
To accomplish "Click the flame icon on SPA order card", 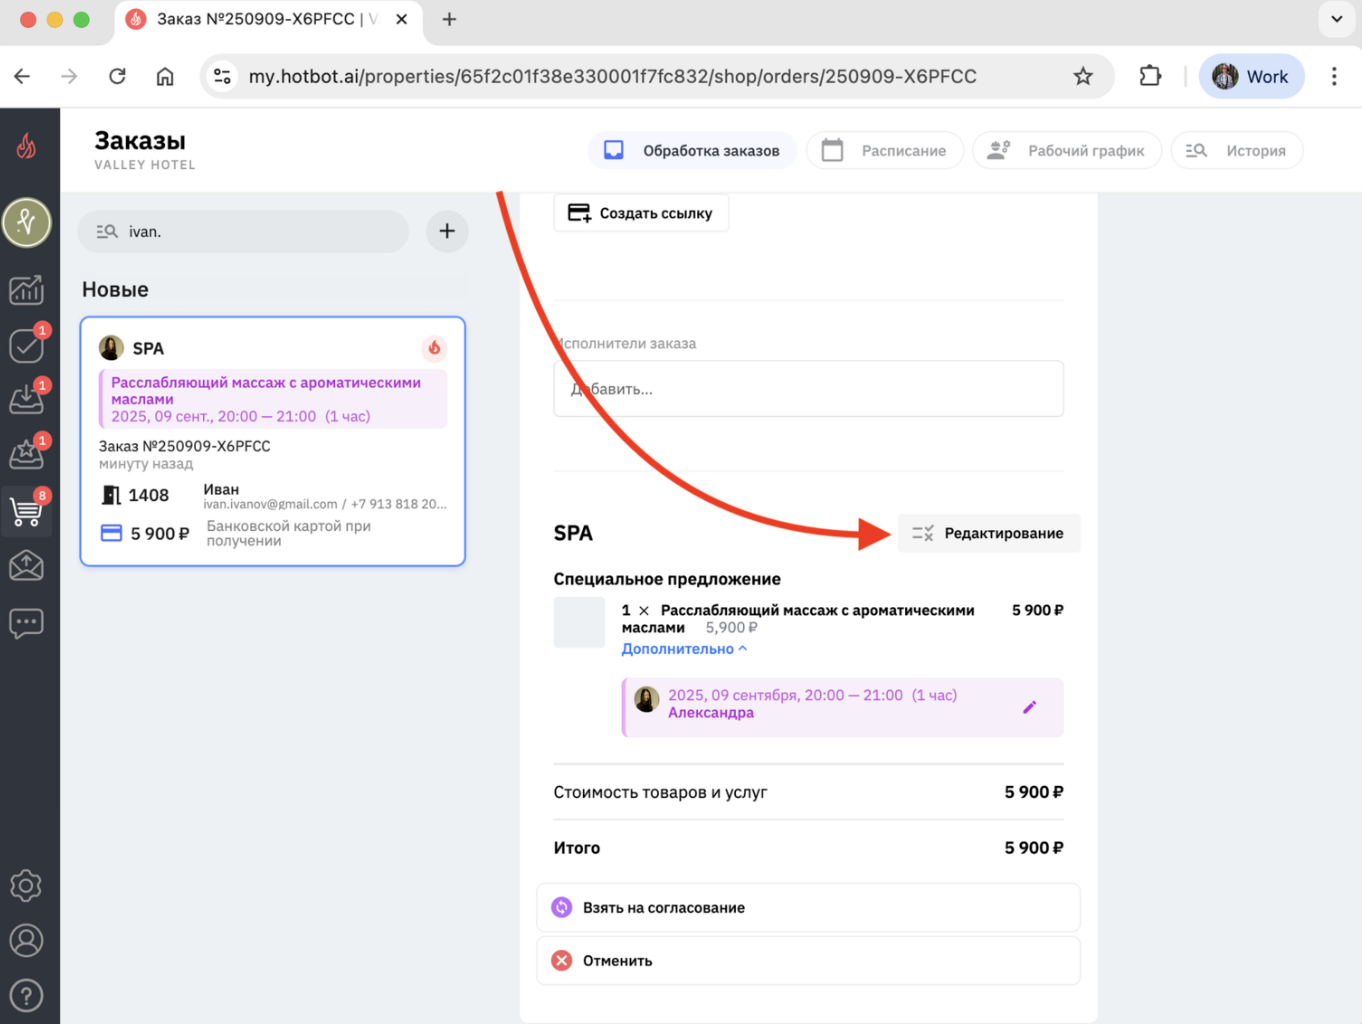I will [434, 348].
